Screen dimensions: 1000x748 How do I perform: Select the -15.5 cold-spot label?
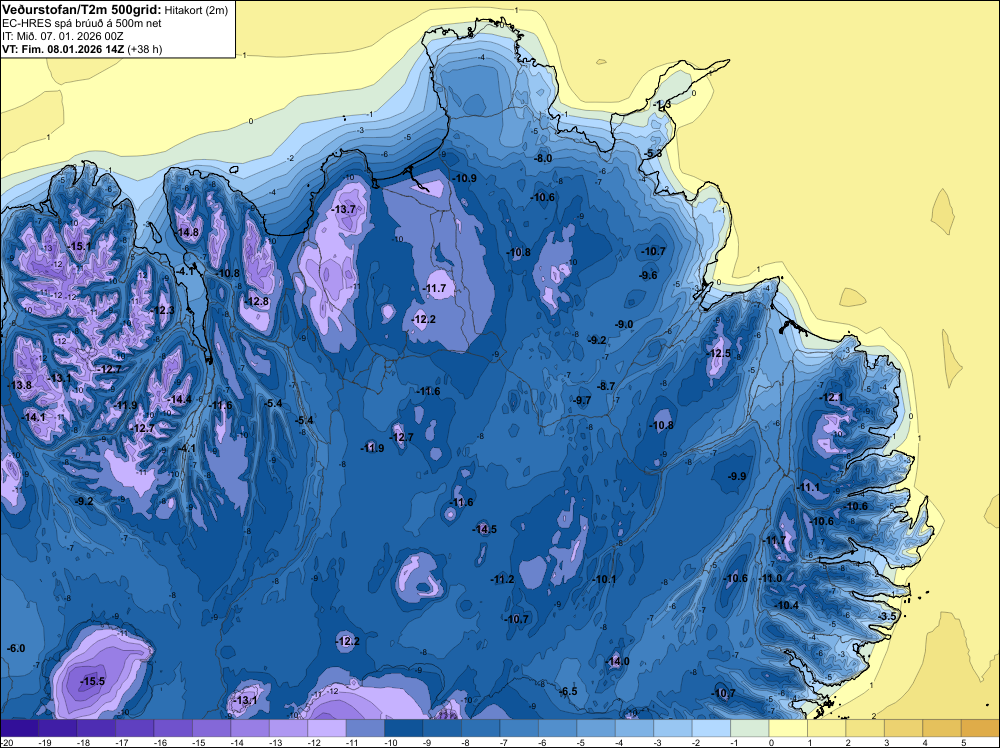click(92, 682)
